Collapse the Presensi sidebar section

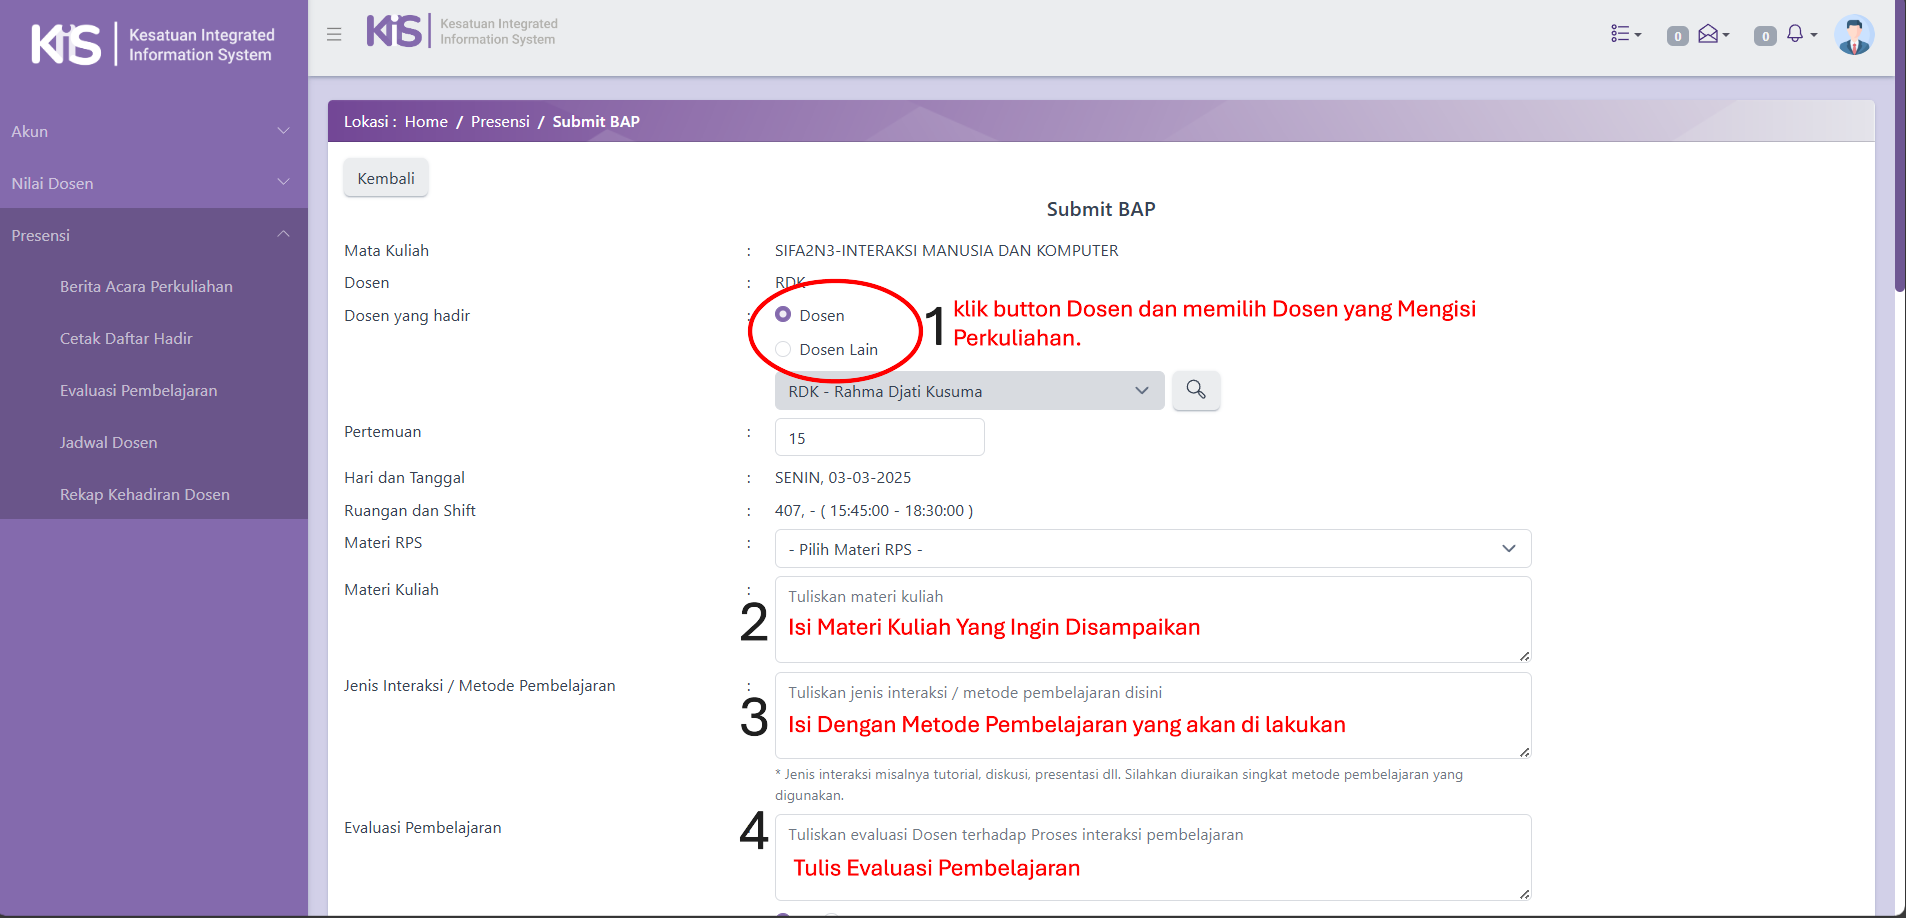[x=150, y=235]
